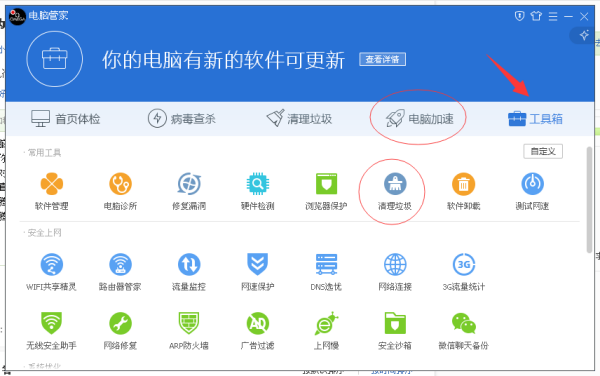The width and height of the screenshot is (600, 376).
Task: Click the large toolbox circle icon
Action: point(55,59)
